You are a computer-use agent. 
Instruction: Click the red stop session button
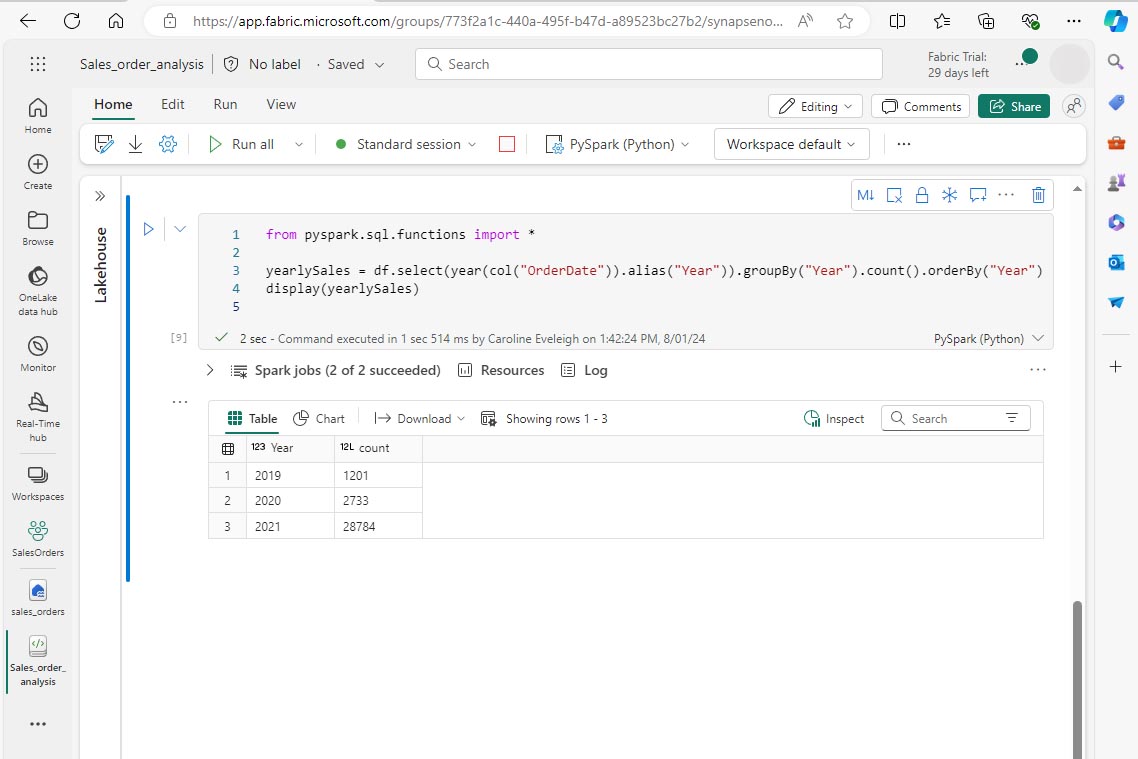coord(507,144)
